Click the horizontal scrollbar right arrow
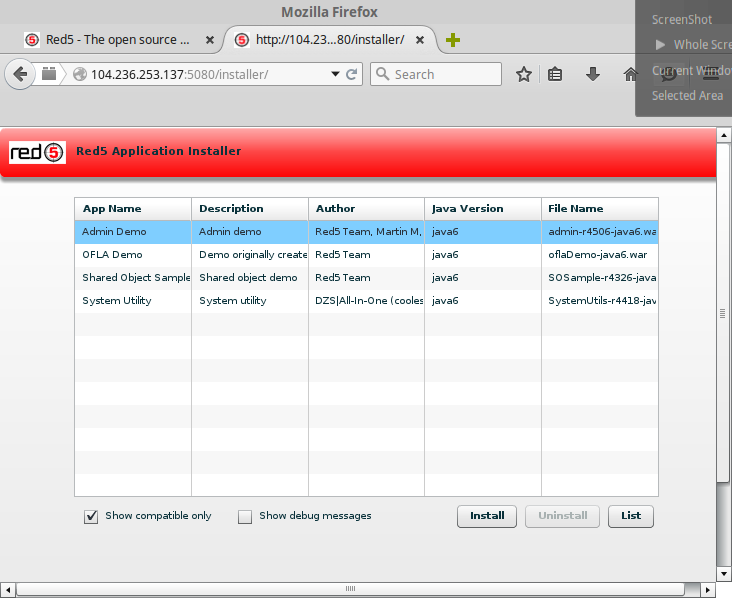The image size is (732, 598). click(708, 590)
